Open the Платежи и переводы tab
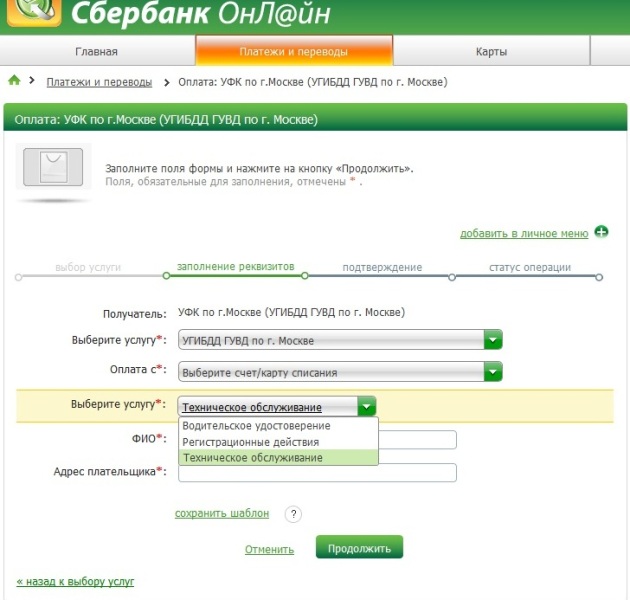This screenshot has height=600, width=630. click(x=294, y=51)
